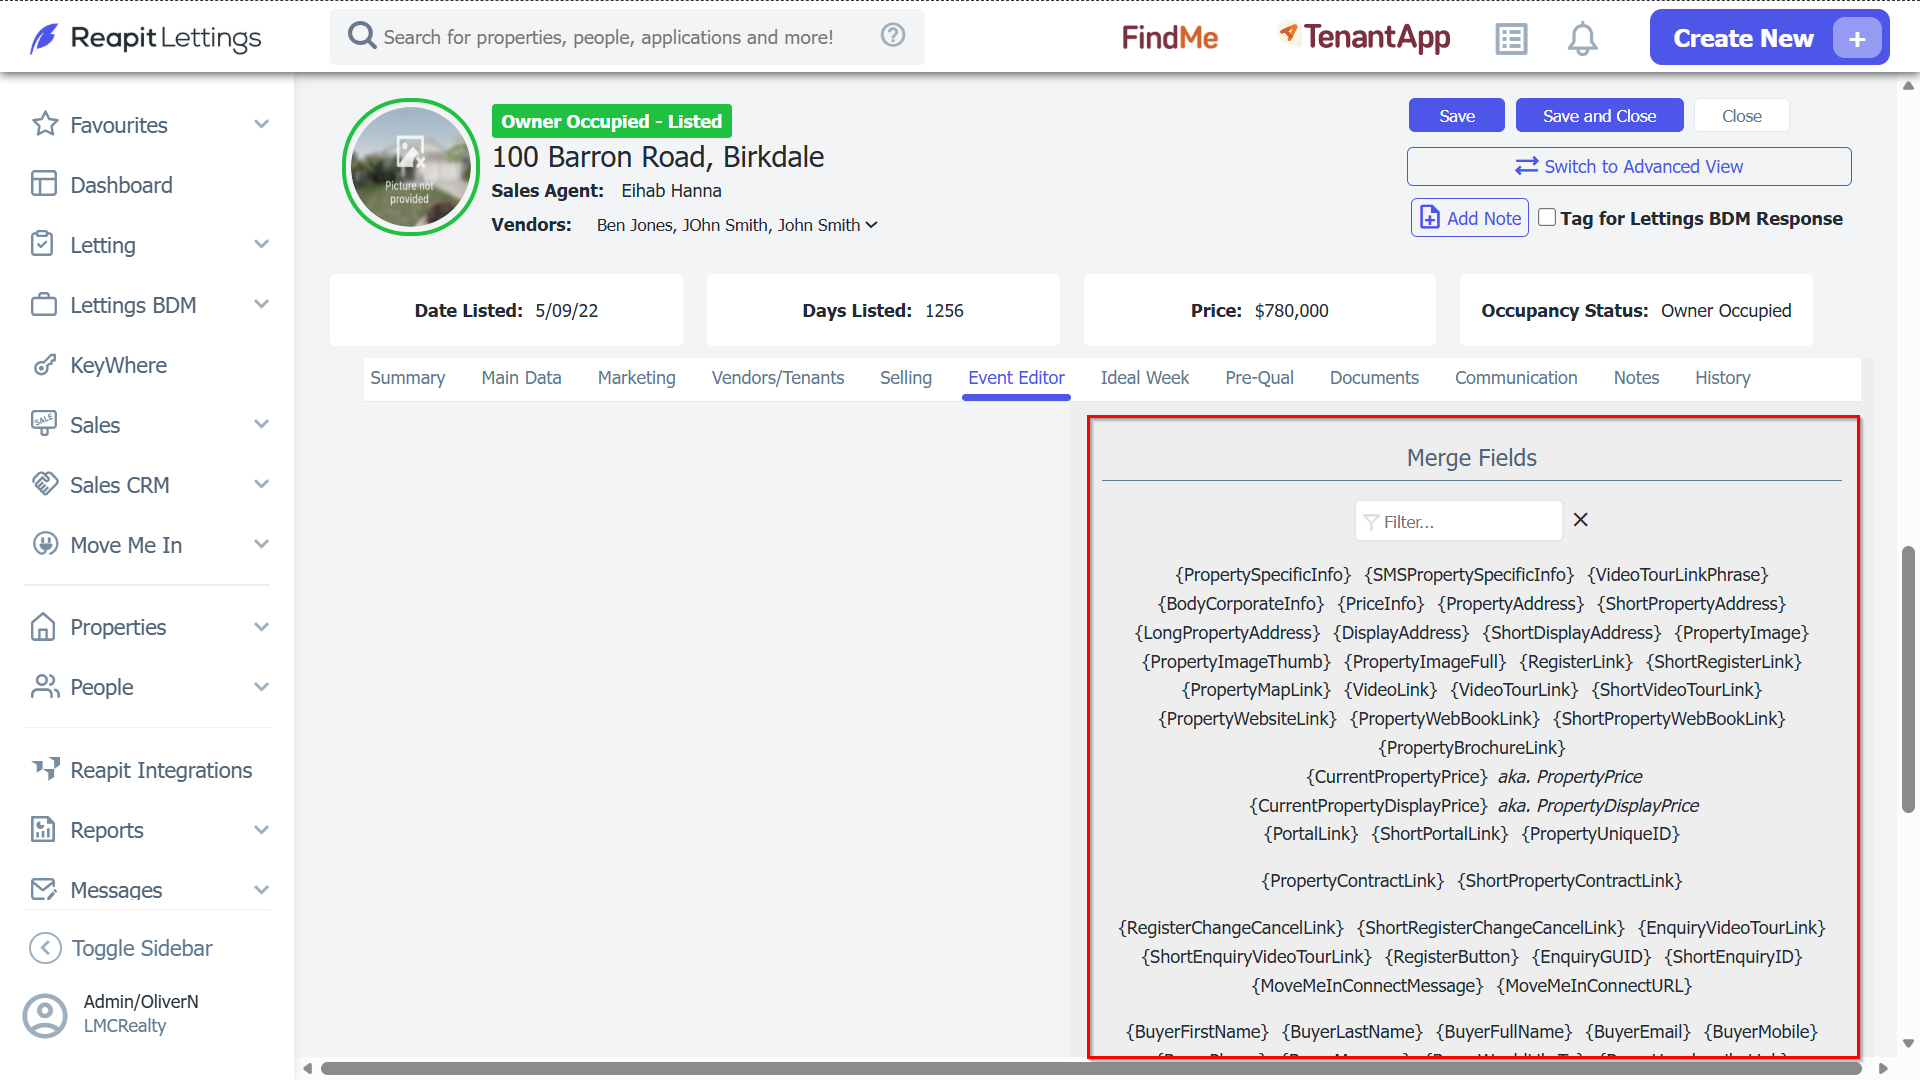The width and height of the screenshot is (1920, 1080).
Task: Open the notifications bell icon
Action: [x=1582, y=39]
